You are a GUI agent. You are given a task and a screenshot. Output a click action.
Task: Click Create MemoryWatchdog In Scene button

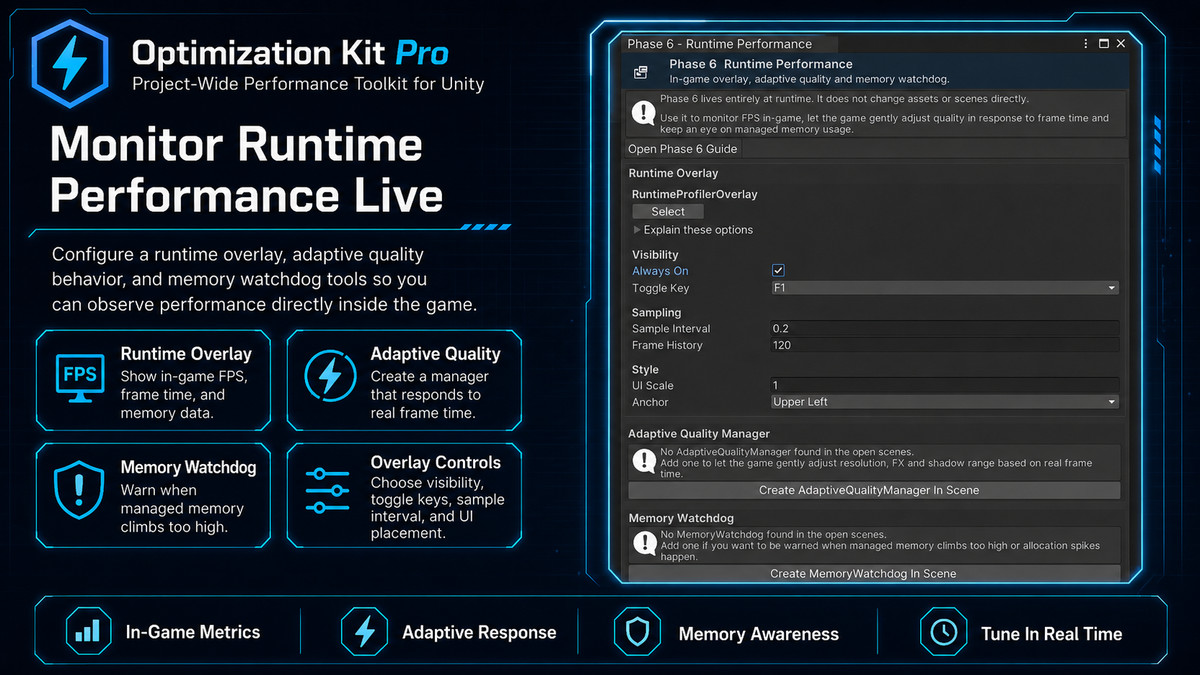point(874,574)
